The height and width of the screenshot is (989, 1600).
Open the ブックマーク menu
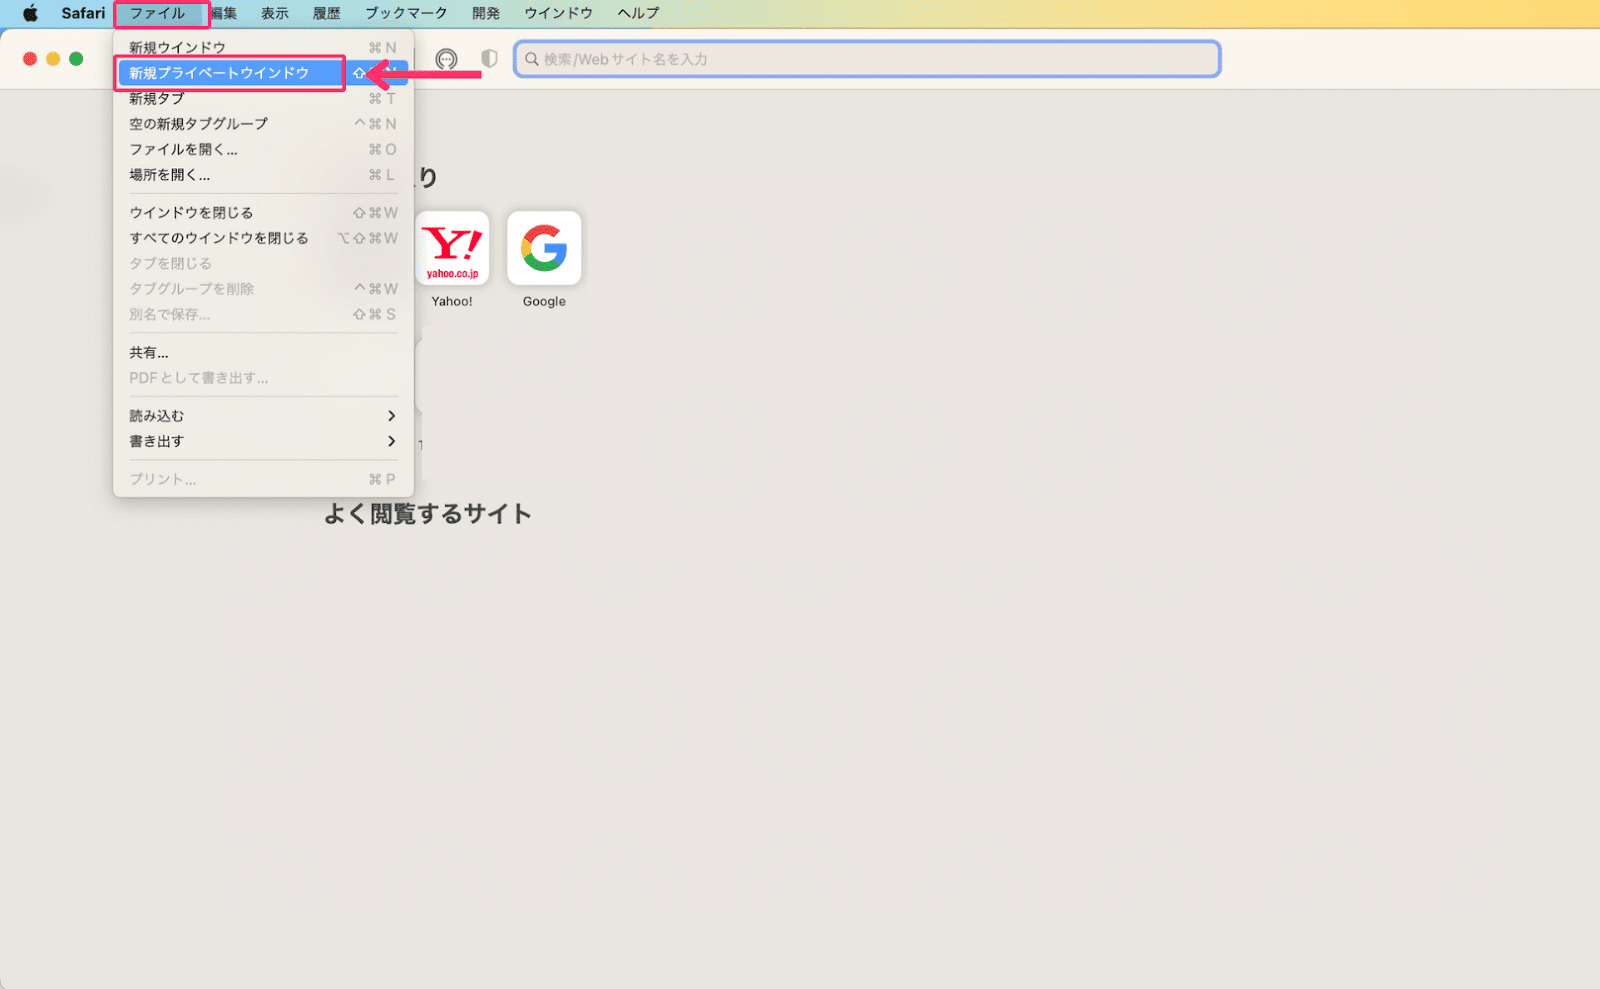click(406, 14)
